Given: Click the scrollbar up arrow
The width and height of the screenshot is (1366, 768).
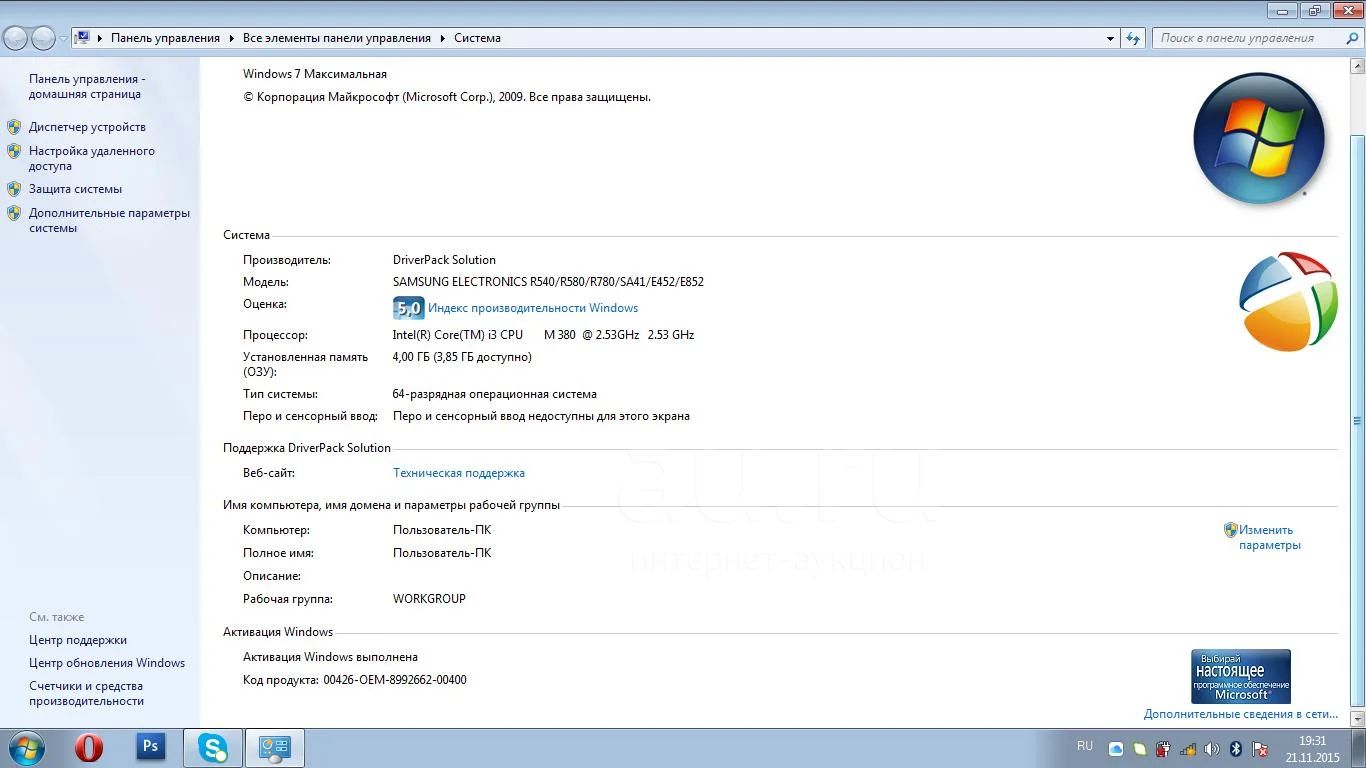Looking at the screenshot, I should click(1357, 66).
